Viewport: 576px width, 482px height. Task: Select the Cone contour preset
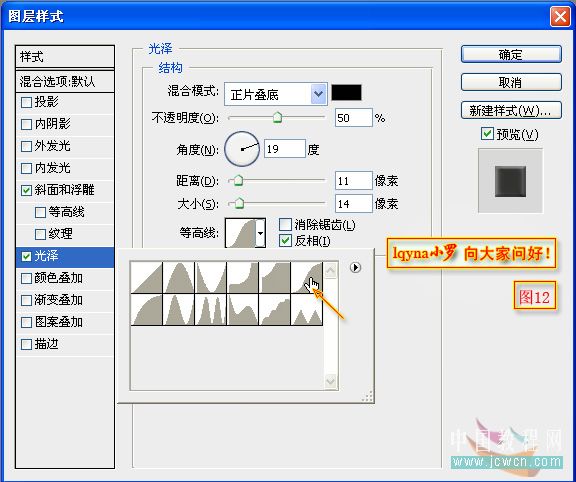(179, 277)
